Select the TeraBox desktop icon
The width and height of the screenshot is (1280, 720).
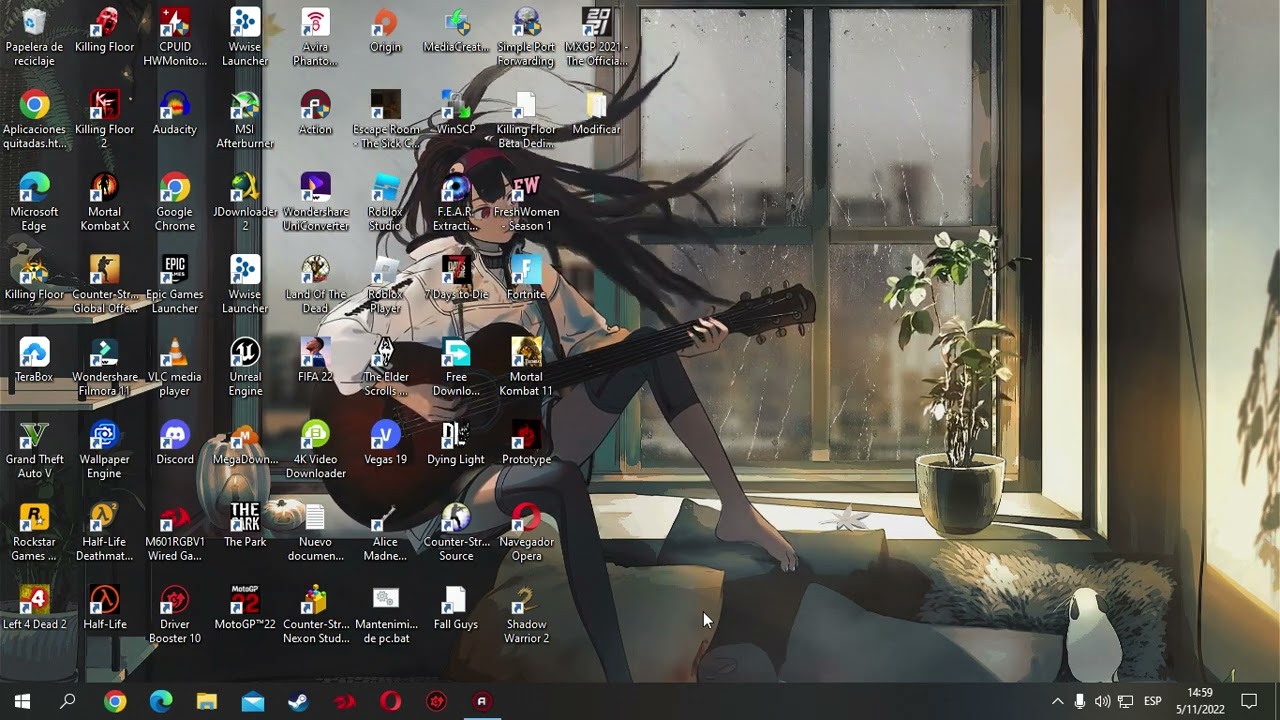(x=34, y=360)
